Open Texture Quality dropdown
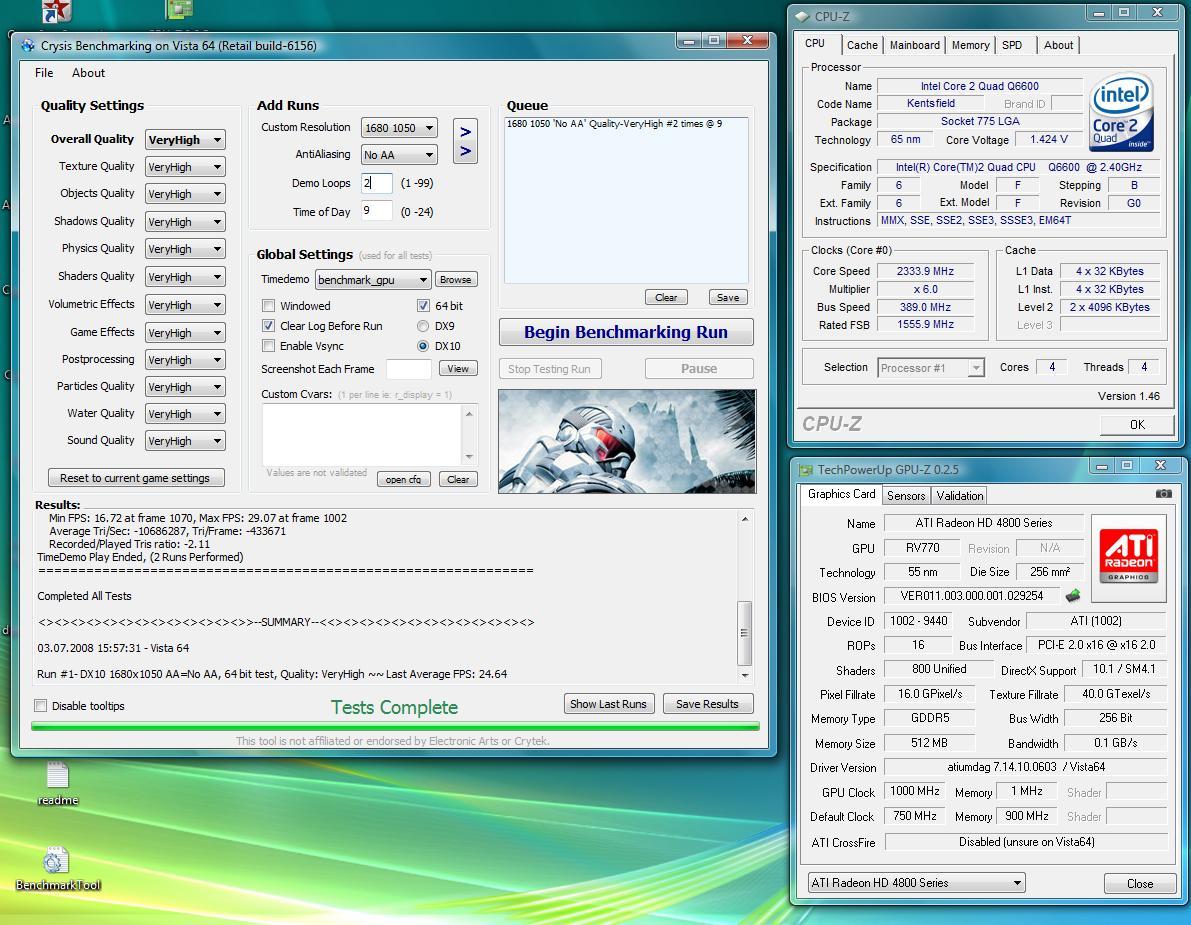Screen dimensions: 1191x925 pyautogui.click(x=185, y=167)
